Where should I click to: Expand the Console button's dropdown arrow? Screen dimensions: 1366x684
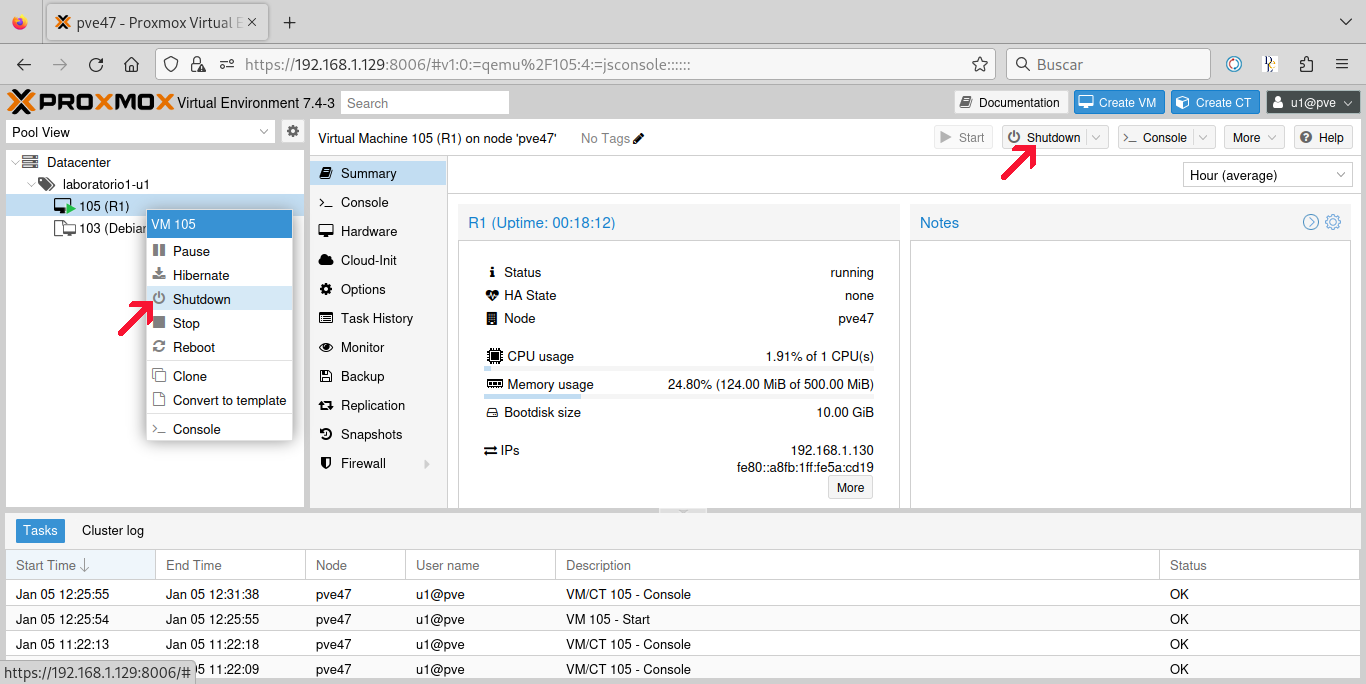coord(1203,138)
